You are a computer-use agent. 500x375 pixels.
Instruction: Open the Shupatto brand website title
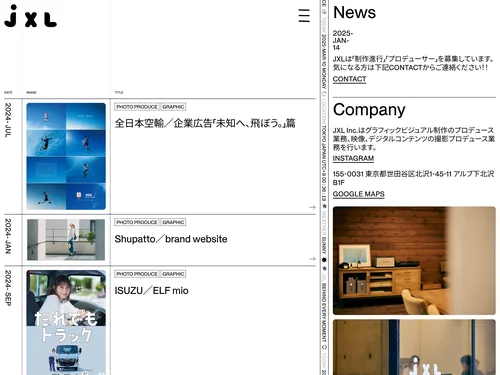pyautogui.click(x=171, y=239)
